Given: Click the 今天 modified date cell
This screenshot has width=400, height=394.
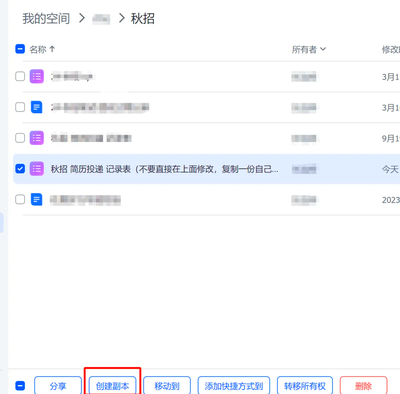Looking at the screenshot, I should click(x=390, y=169).
